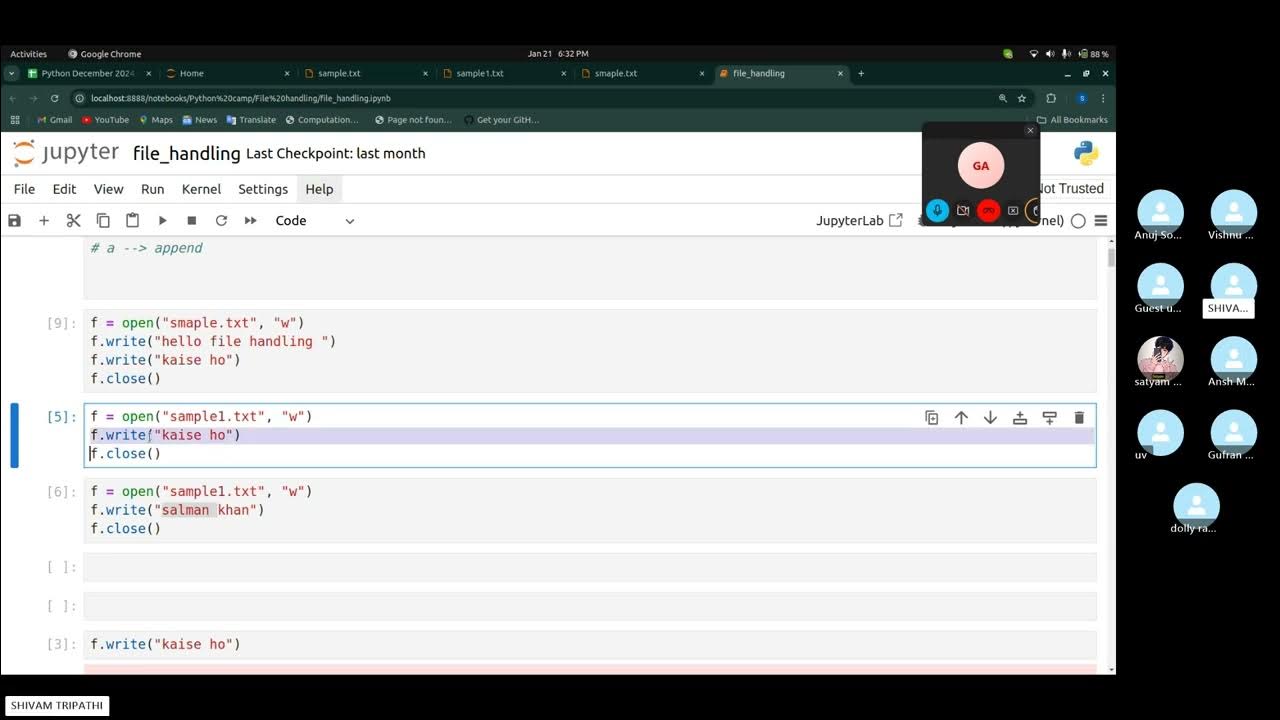Viewport: 1280px width, 720px height.
Task: Select the first empty code cell
Action: coord(590,567)
